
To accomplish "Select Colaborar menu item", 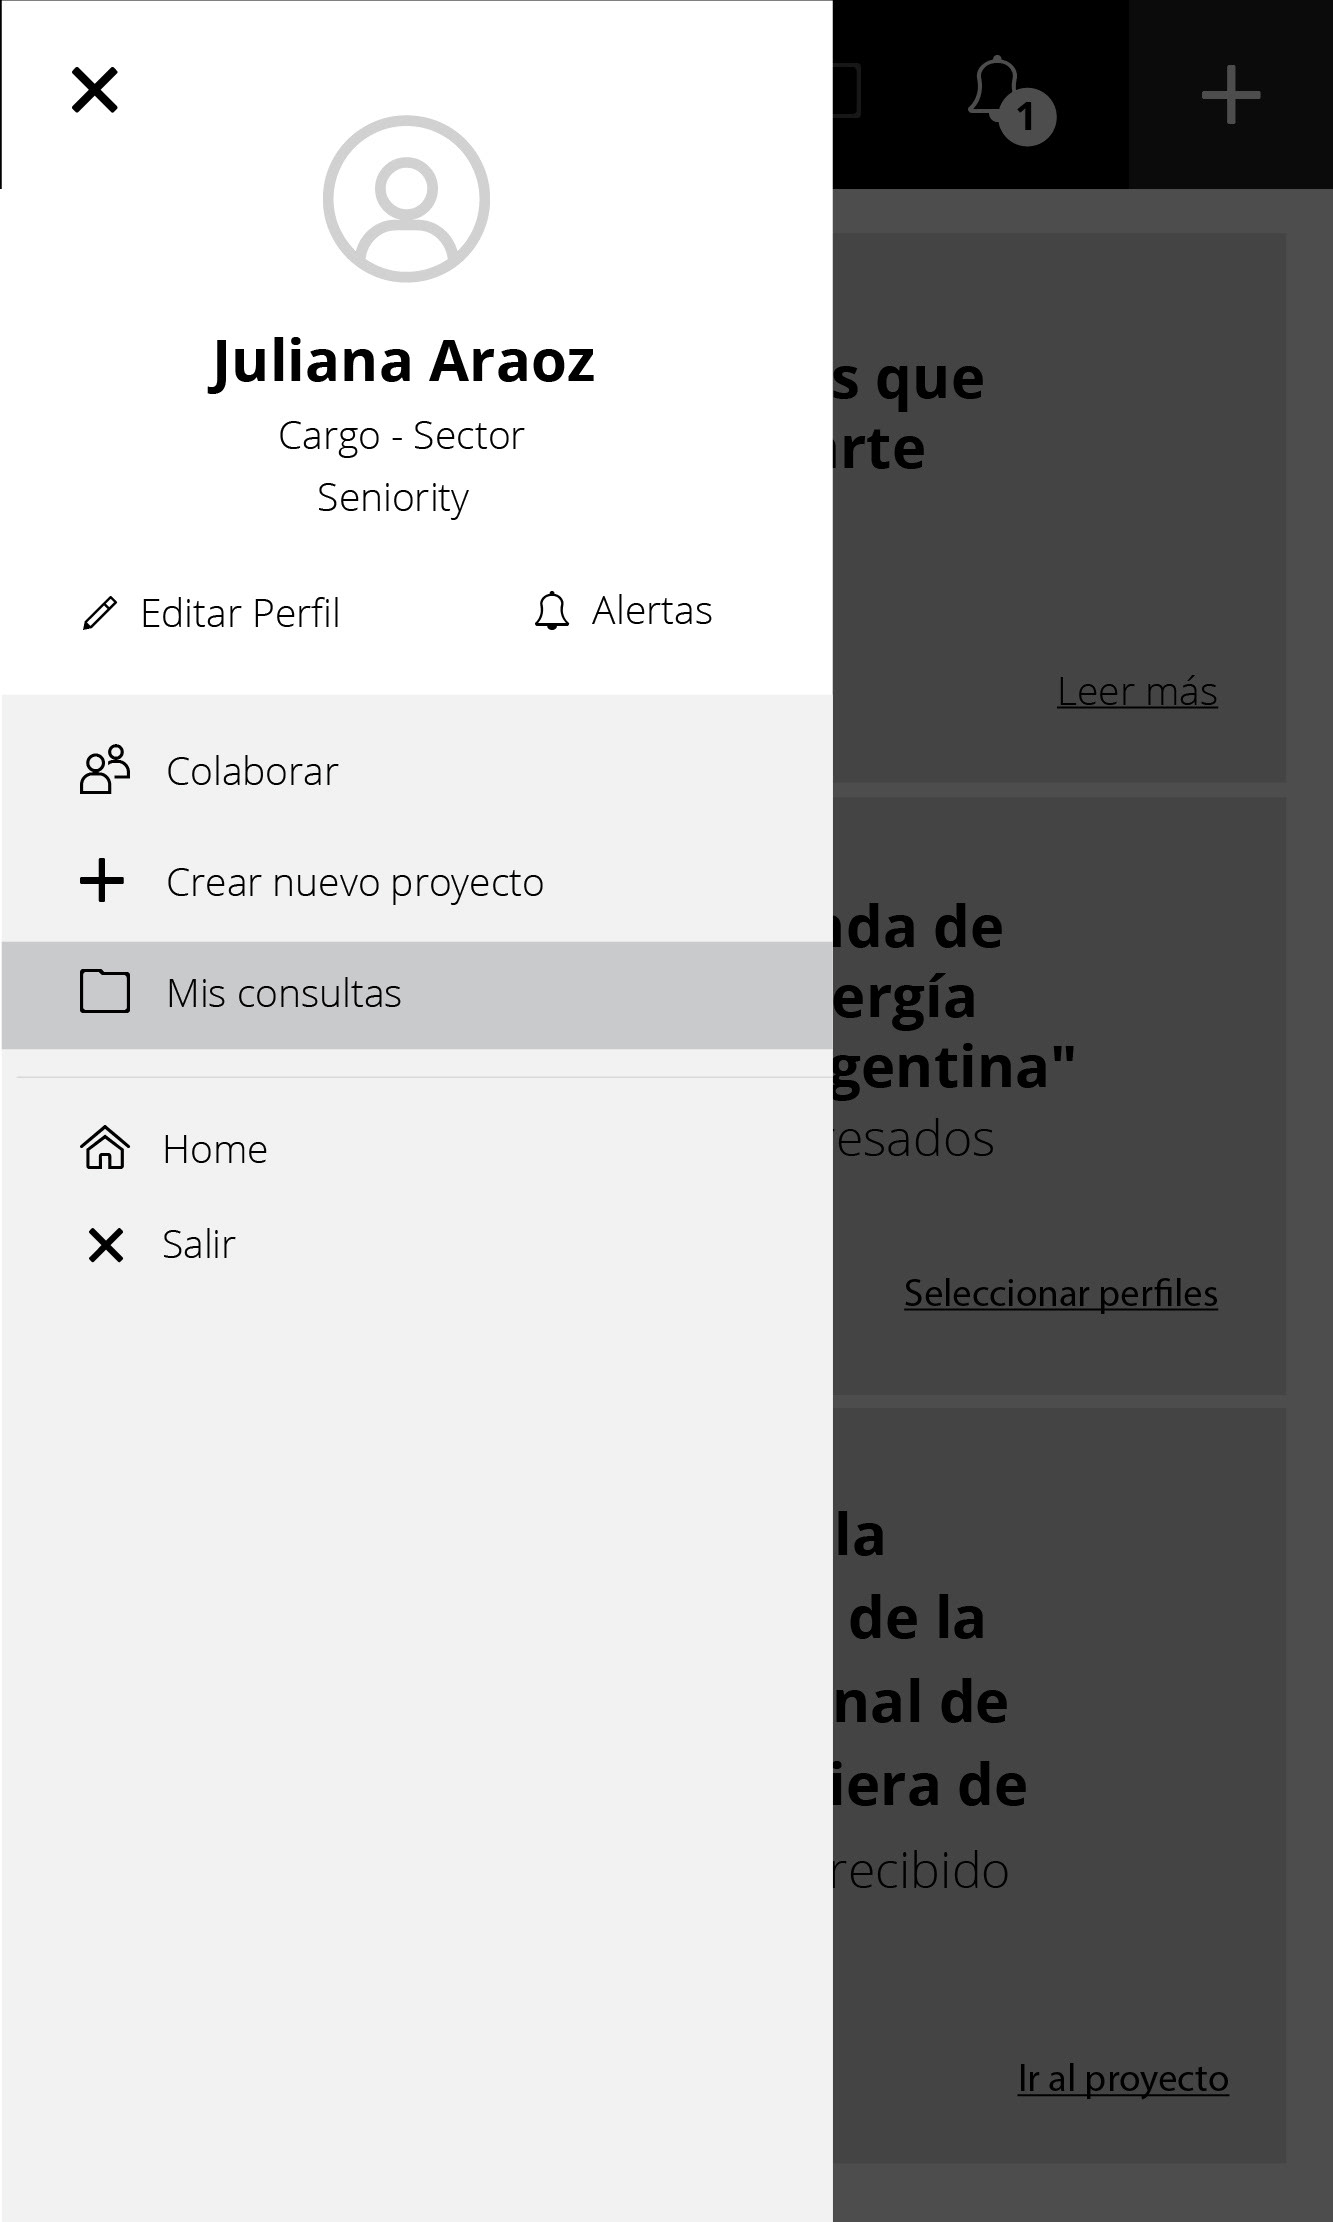I will (417, 771).
